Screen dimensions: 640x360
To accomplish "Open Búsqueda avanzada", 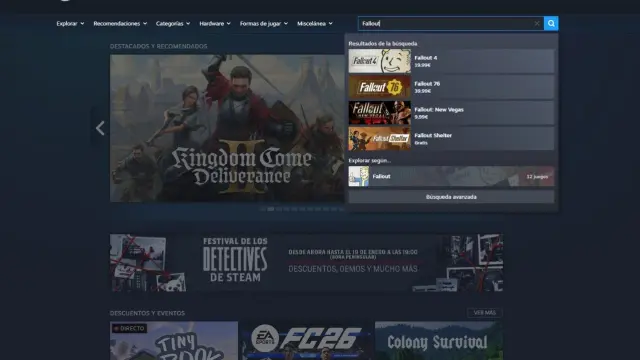I will (x=451, y=197).
